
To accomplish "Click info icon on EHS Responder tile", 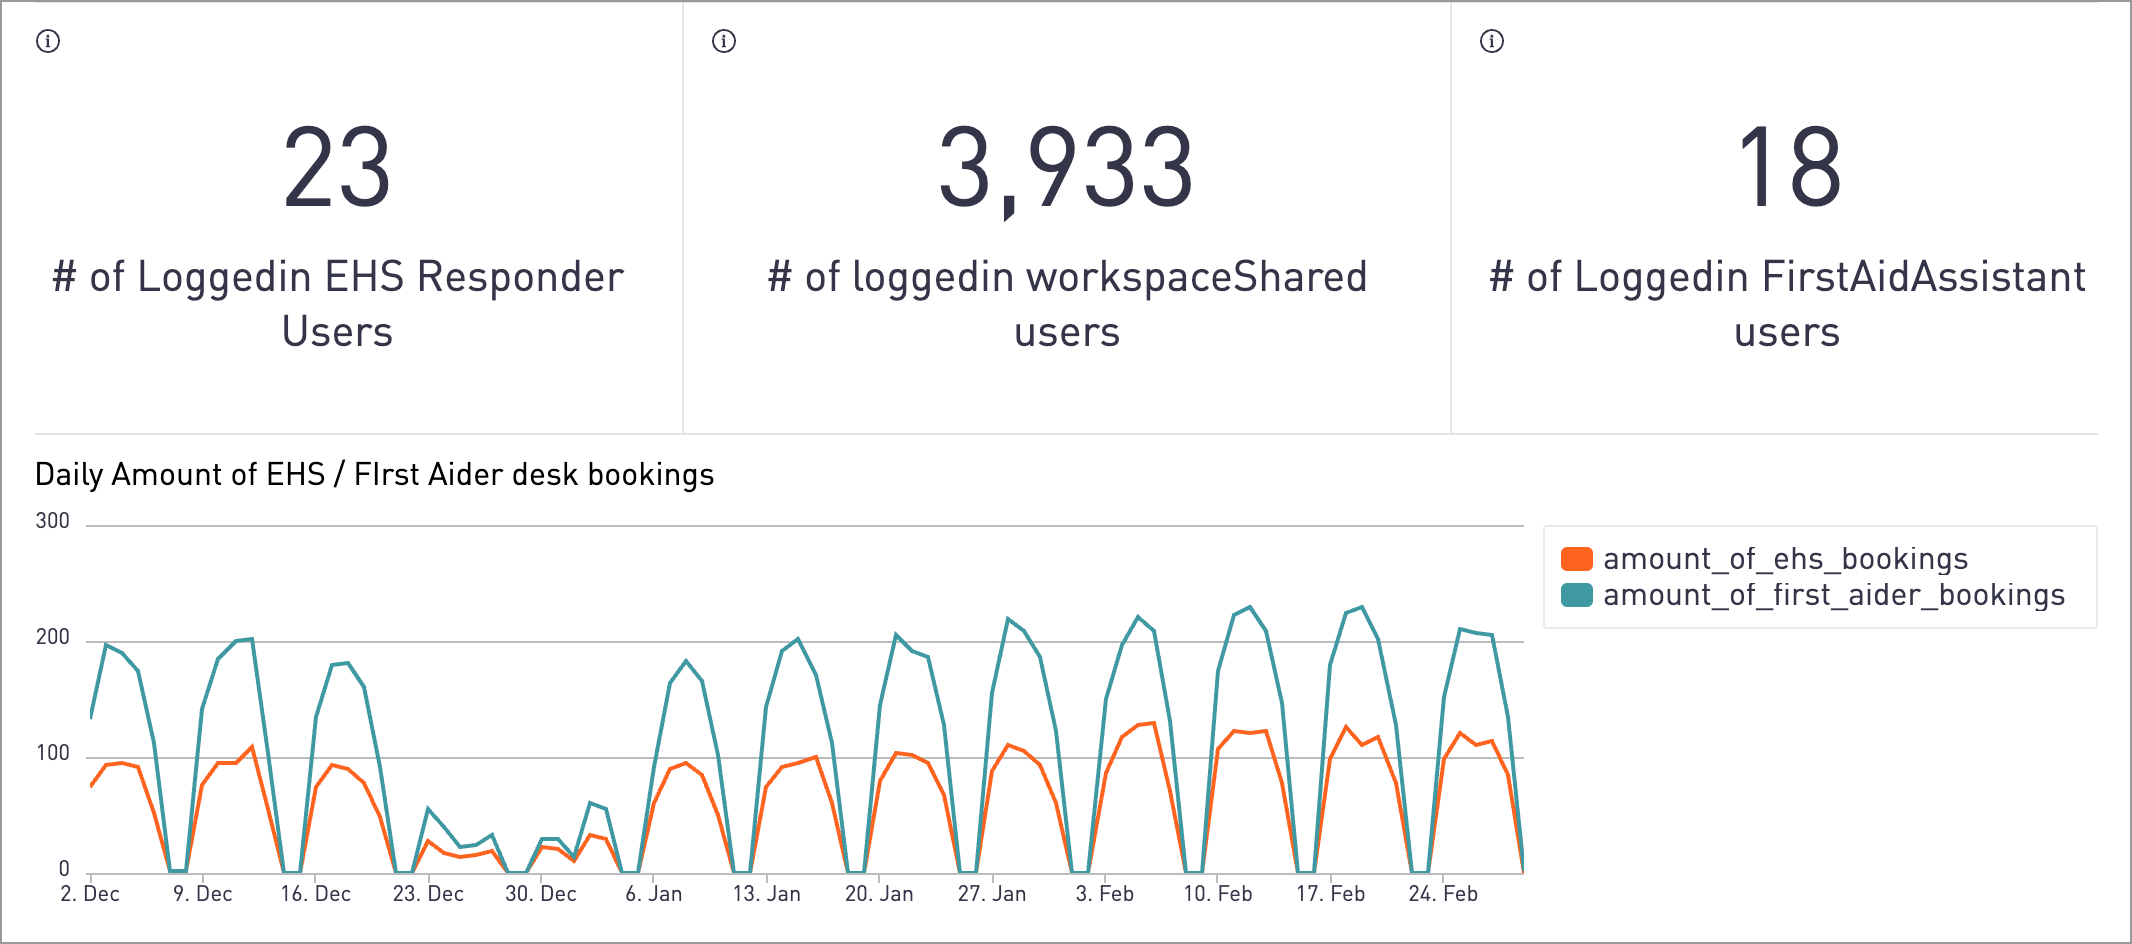I will tap(48, 41).
